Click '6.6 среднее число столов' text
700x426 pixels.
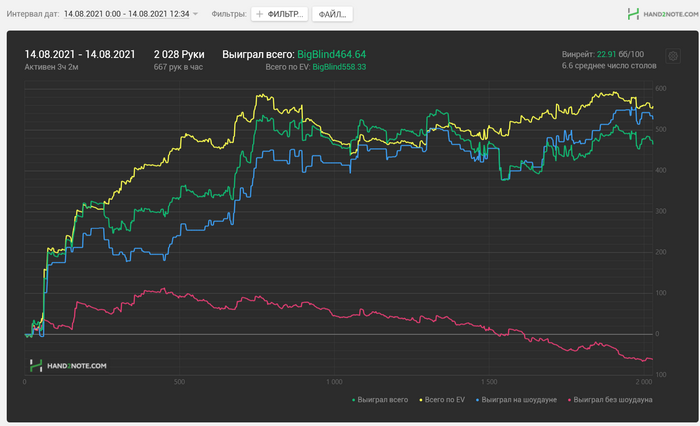609,66
